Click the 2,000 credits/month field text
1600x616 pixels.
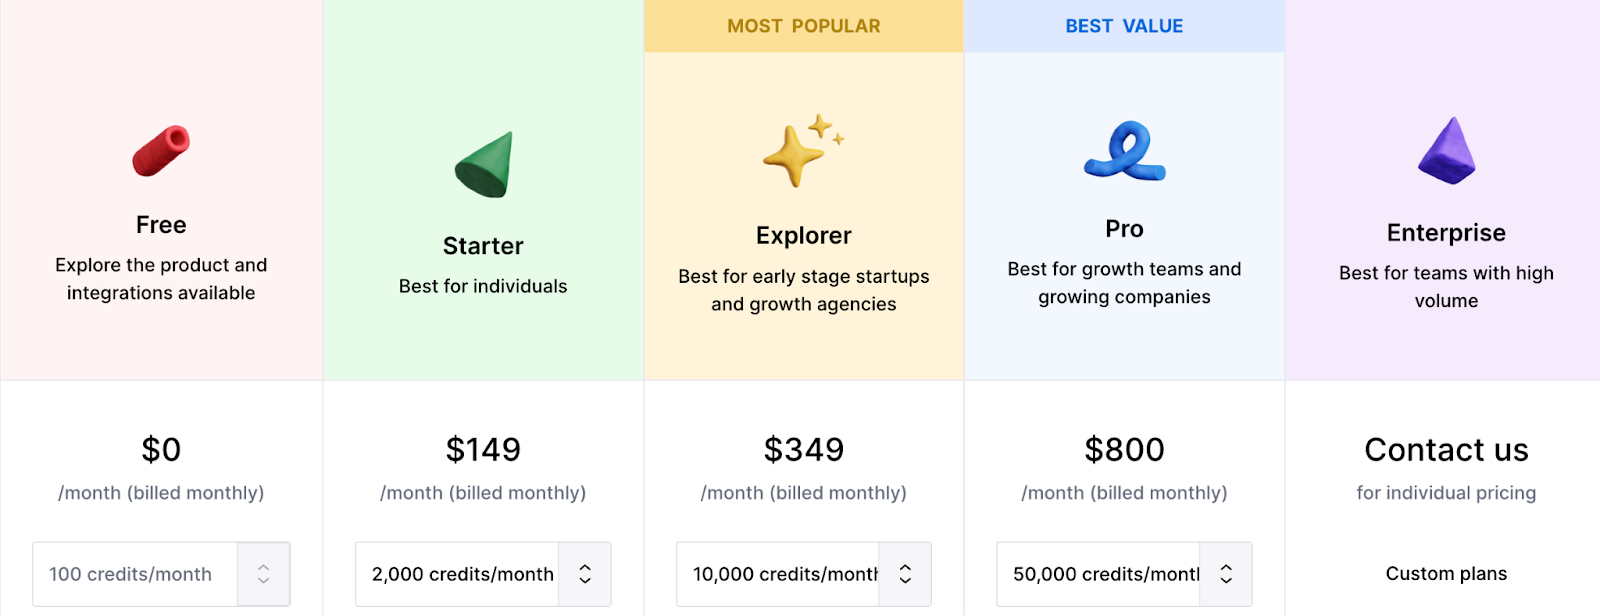[x=463, y=574]
